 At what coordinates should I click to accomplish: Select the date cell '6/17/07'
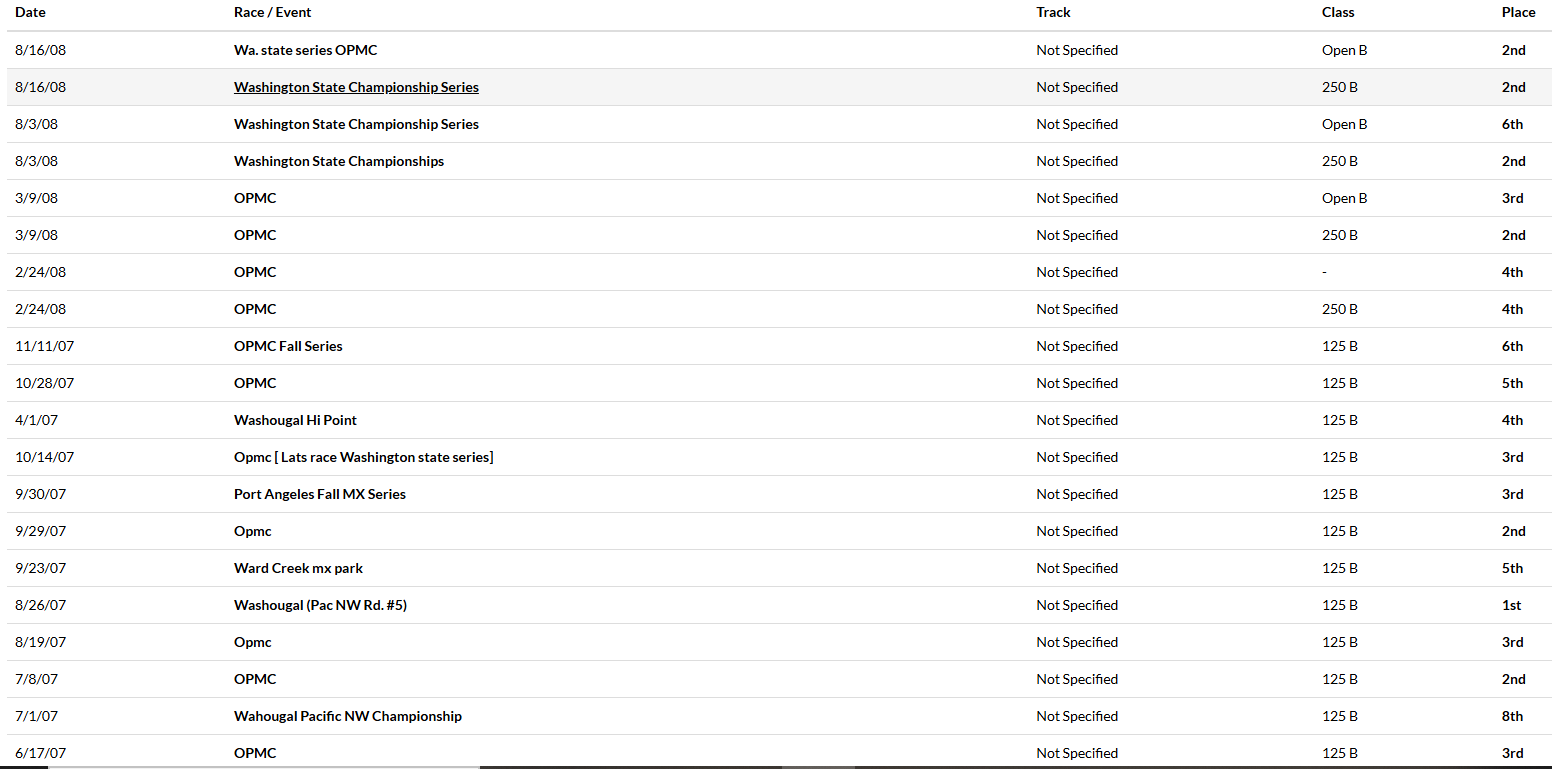(x=41, y=753)
